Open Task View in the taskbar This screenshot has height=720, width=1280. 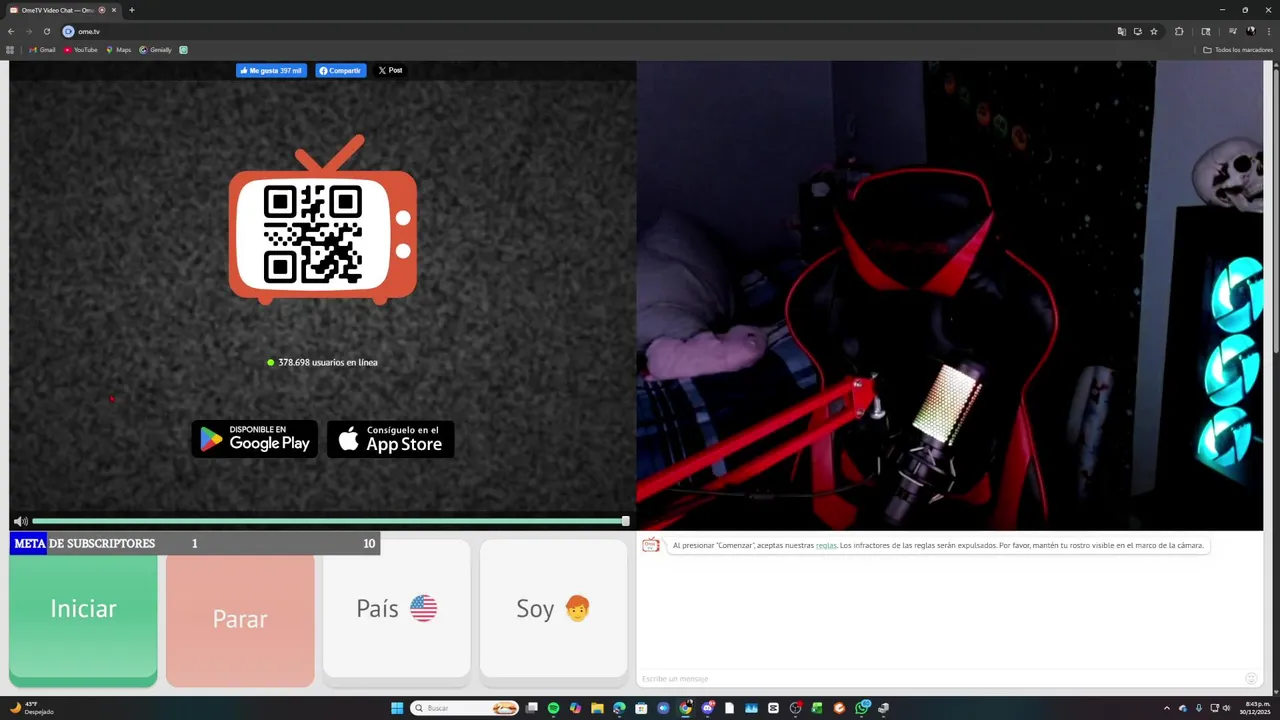(x=532, y=708)
